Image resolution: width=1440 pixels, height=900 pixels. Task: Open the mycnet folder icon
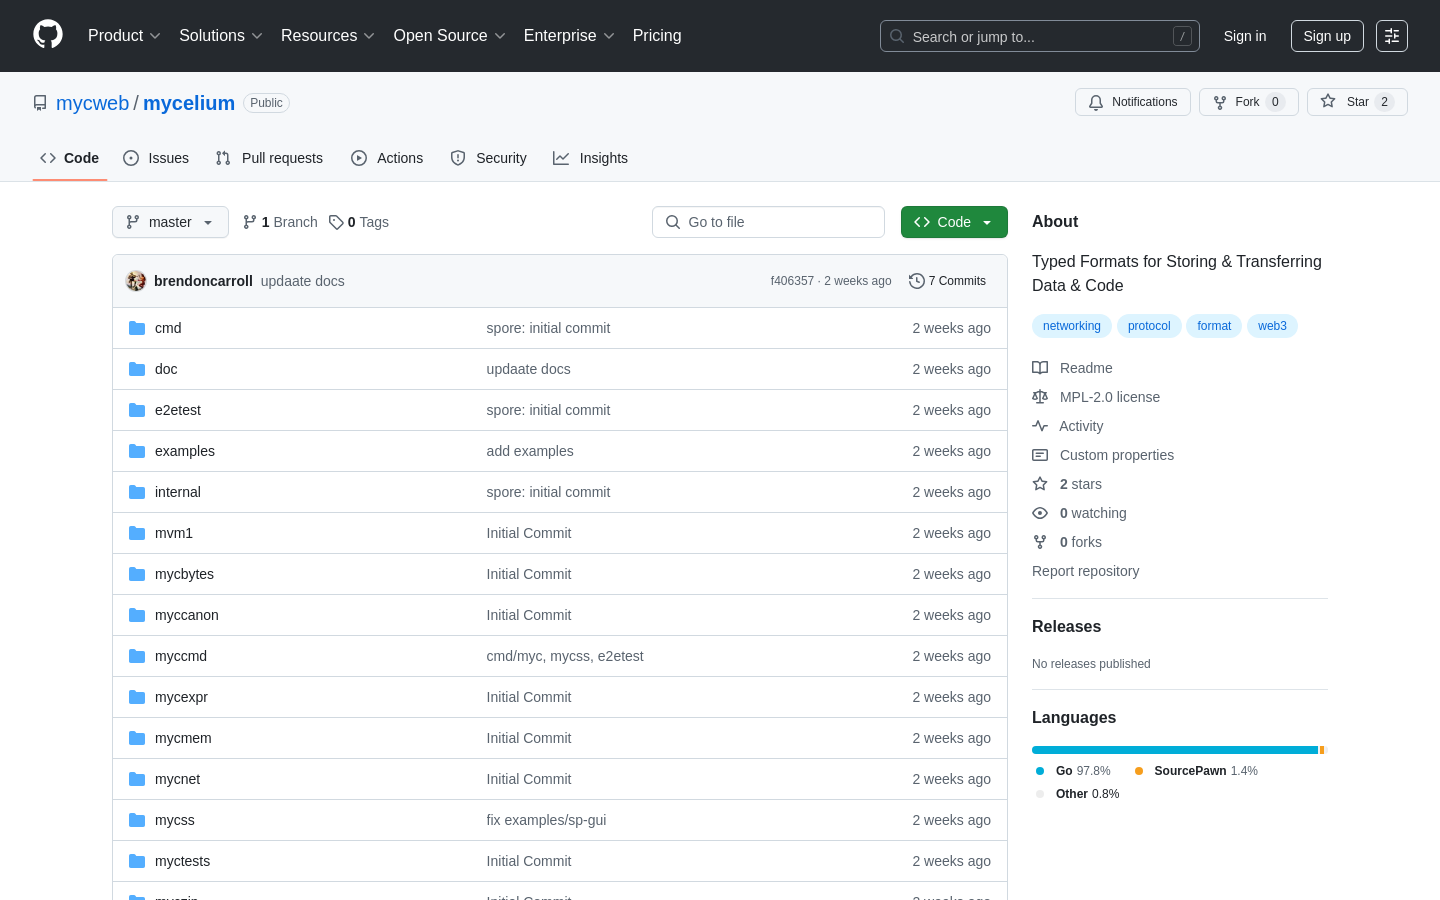(137, 779)
